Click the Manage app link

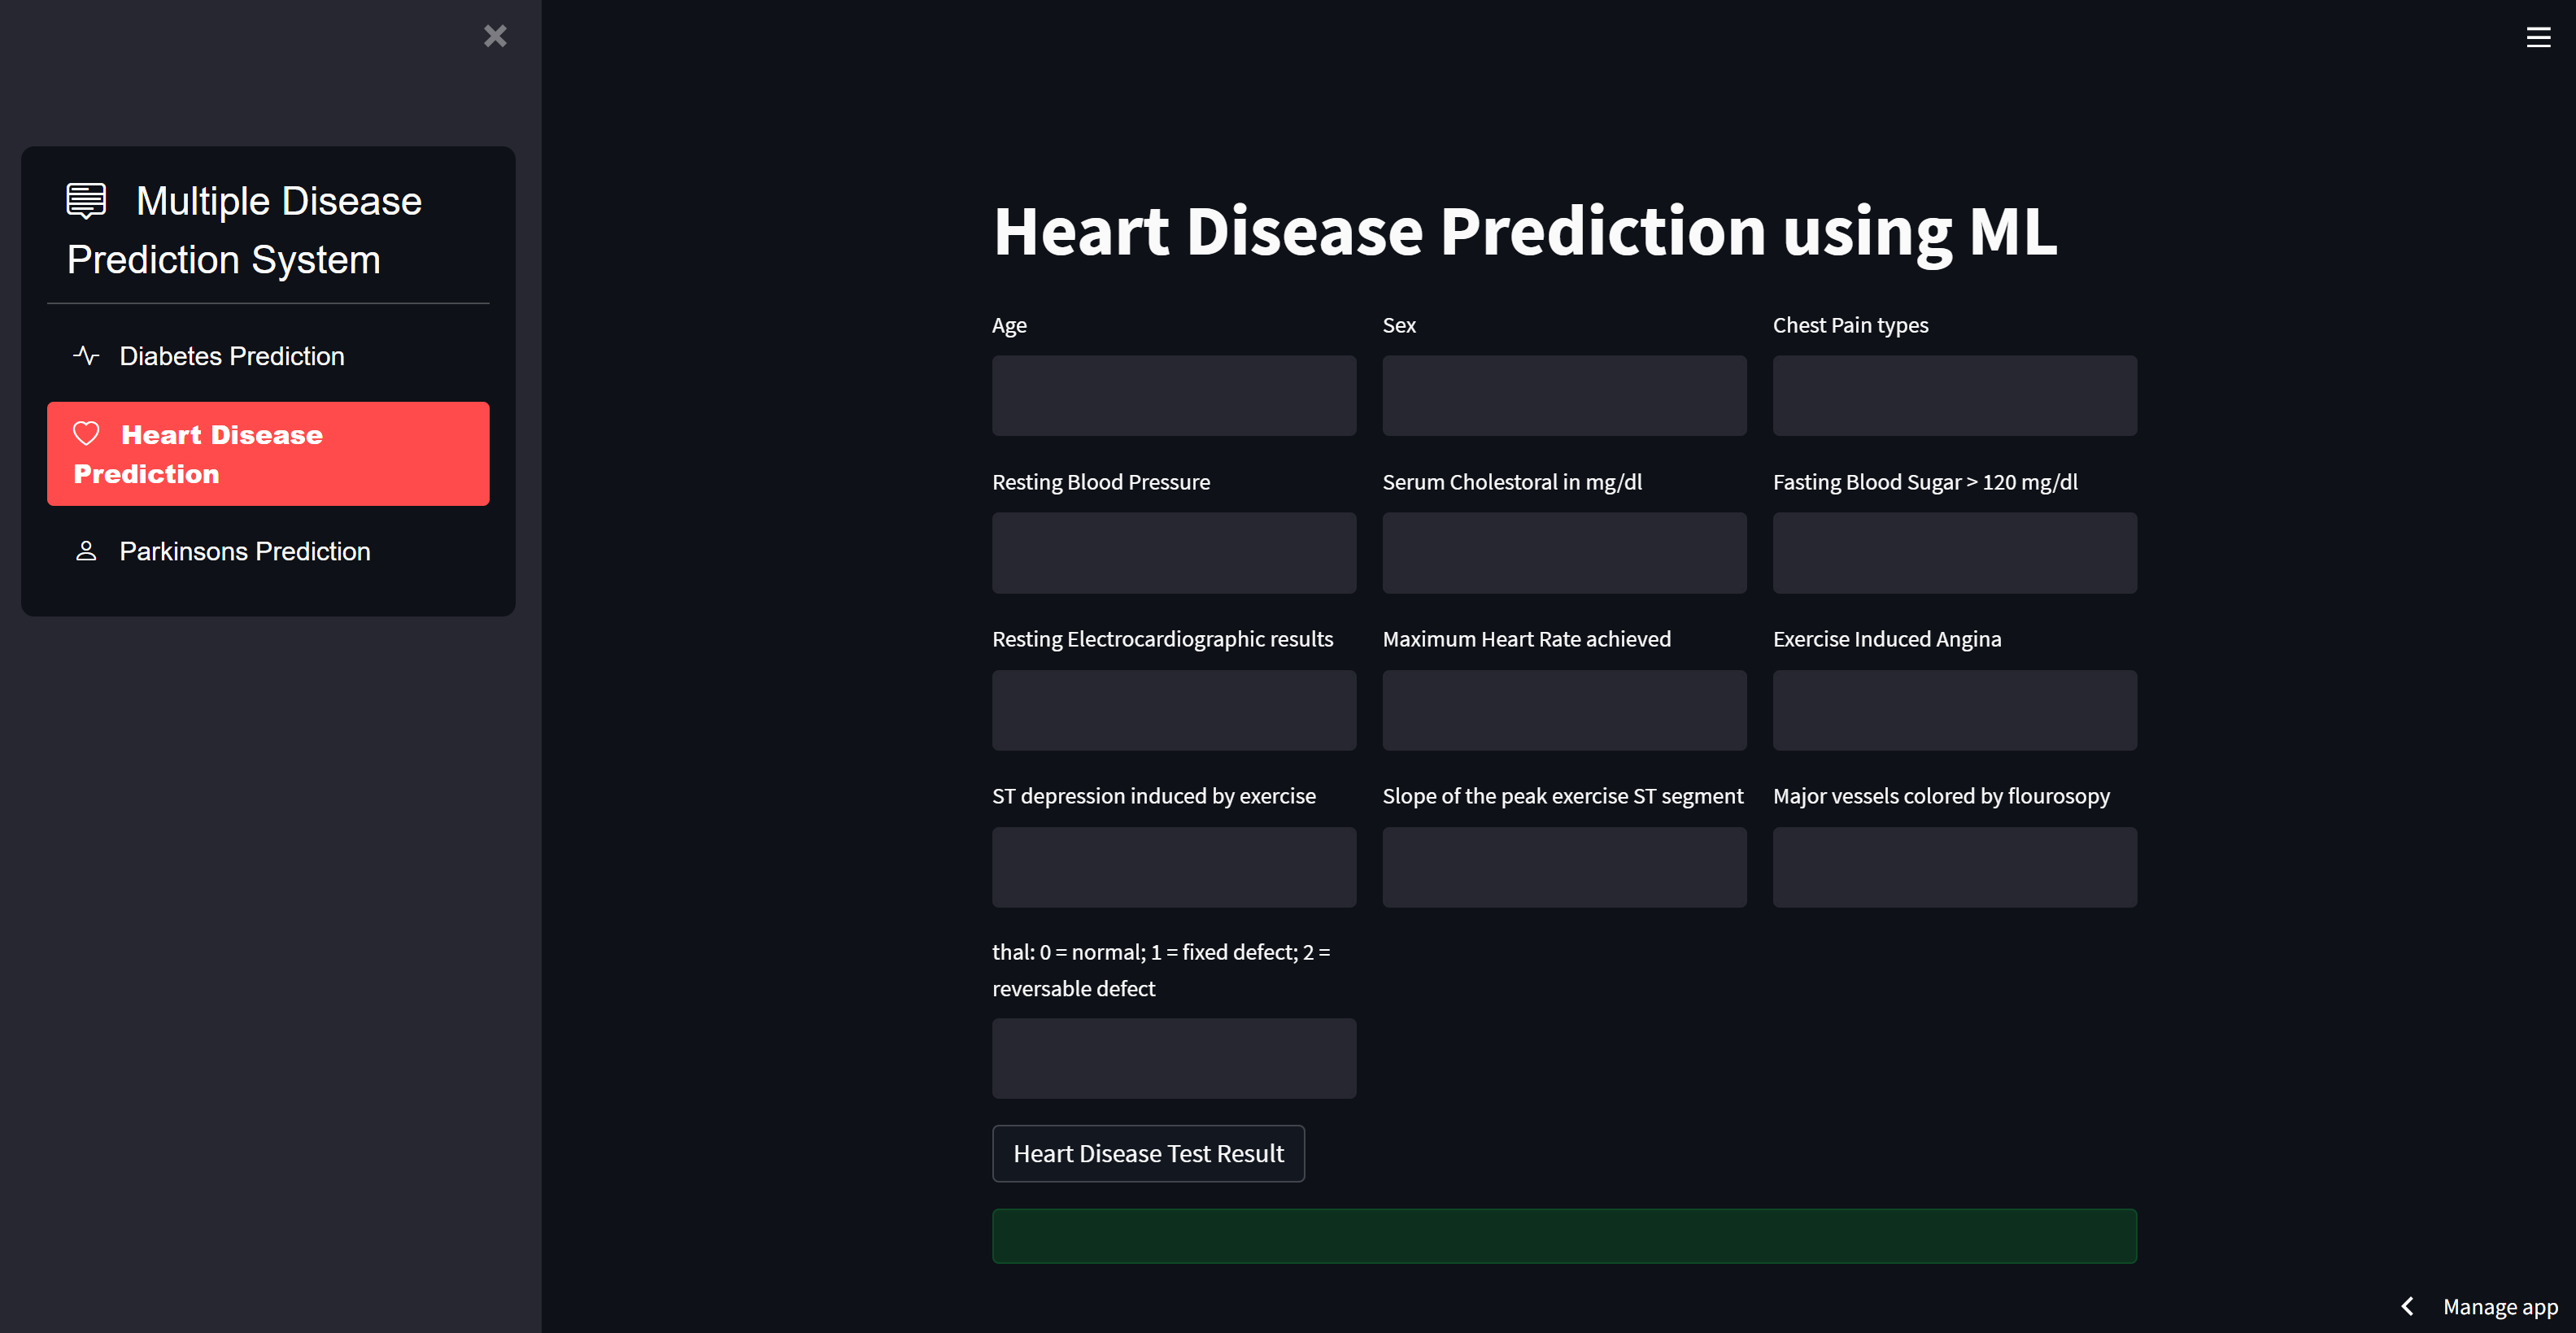(x=2500, y=1306)
